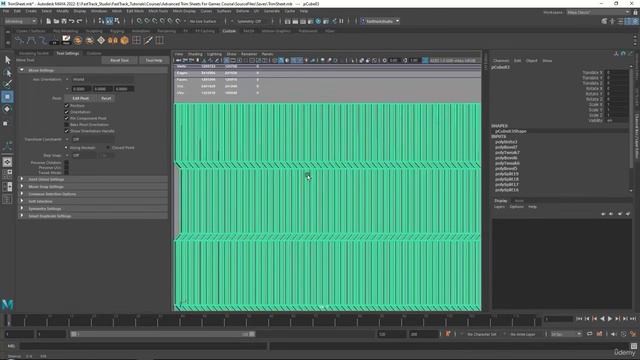Click the Tool Help button
Image resolution: width=640 pixels, height=360 pixels.
(154, 60)
